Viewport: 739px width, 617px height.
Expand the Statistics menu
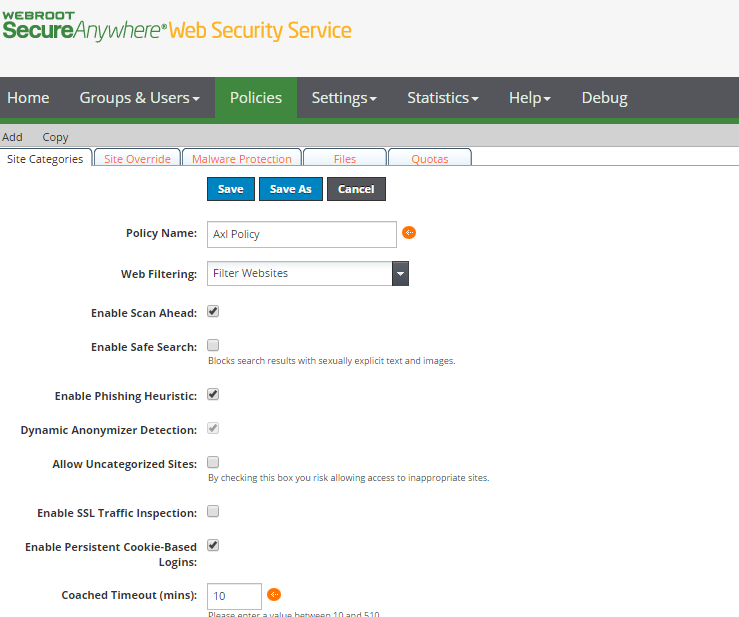pyautogui.click(x=443, y=98)
